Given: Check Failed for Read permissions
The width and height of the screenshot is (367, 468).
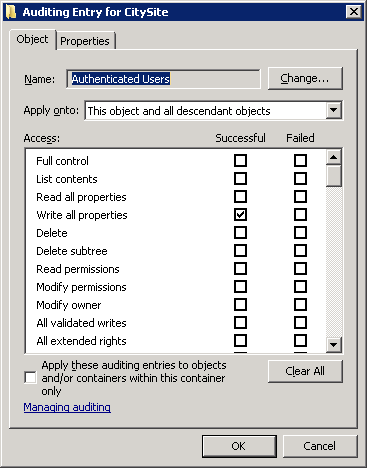Looking at the screenshot, I should 300,269.
